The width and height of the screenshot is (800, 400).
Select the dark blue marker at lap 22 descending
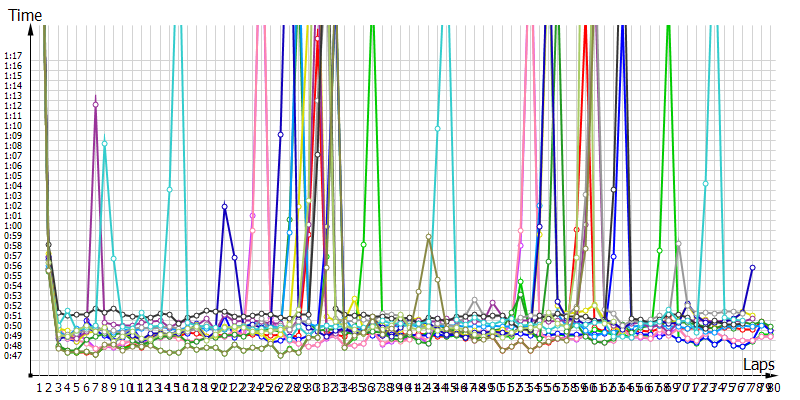235,257
